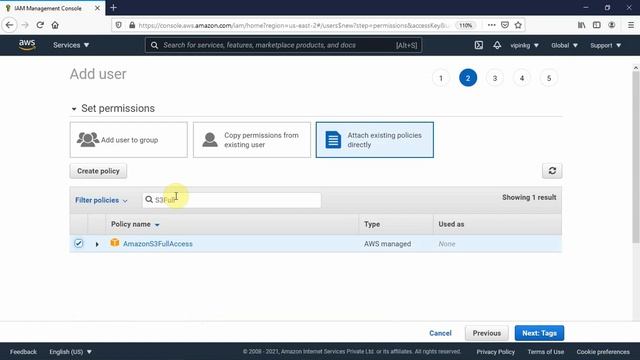Screen dimensions: 640x360
Task: Click the AWS managed type cell
Action: point(387,244)
